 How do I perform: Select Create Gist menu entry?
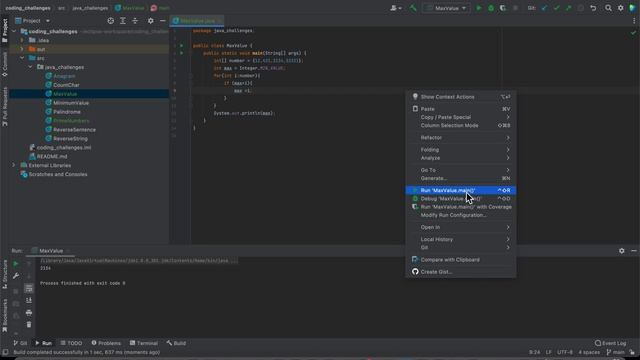pyautogui.click(x=461, y=272)
